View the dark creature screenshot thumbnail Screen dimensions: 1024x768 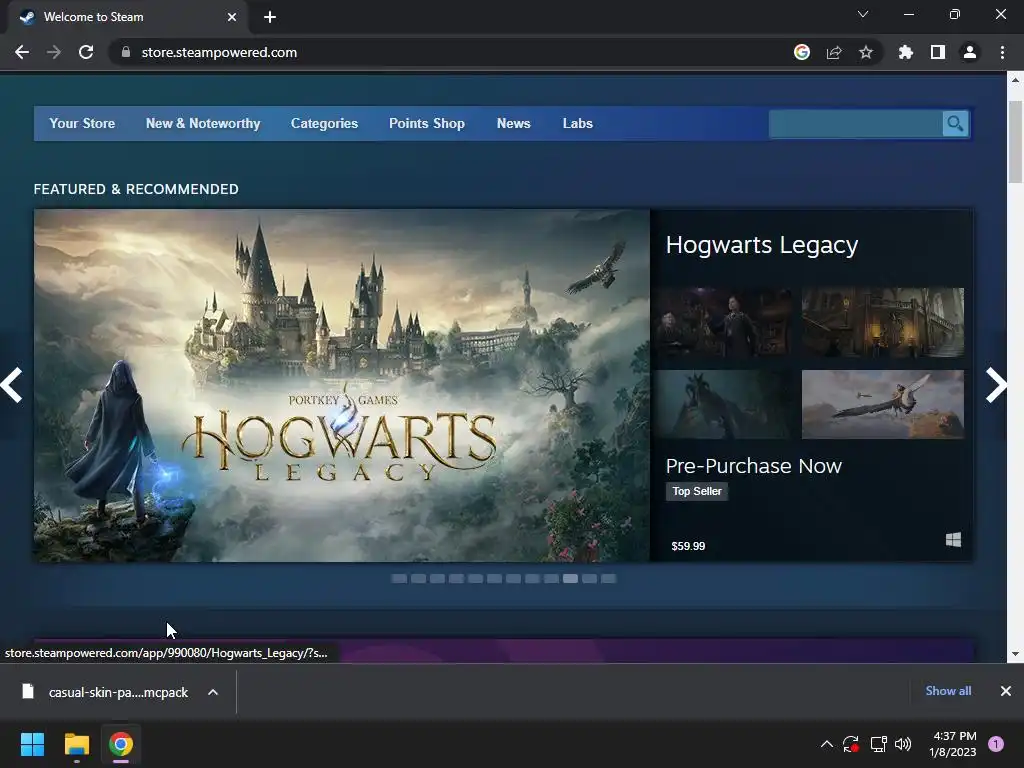[724, 404]
